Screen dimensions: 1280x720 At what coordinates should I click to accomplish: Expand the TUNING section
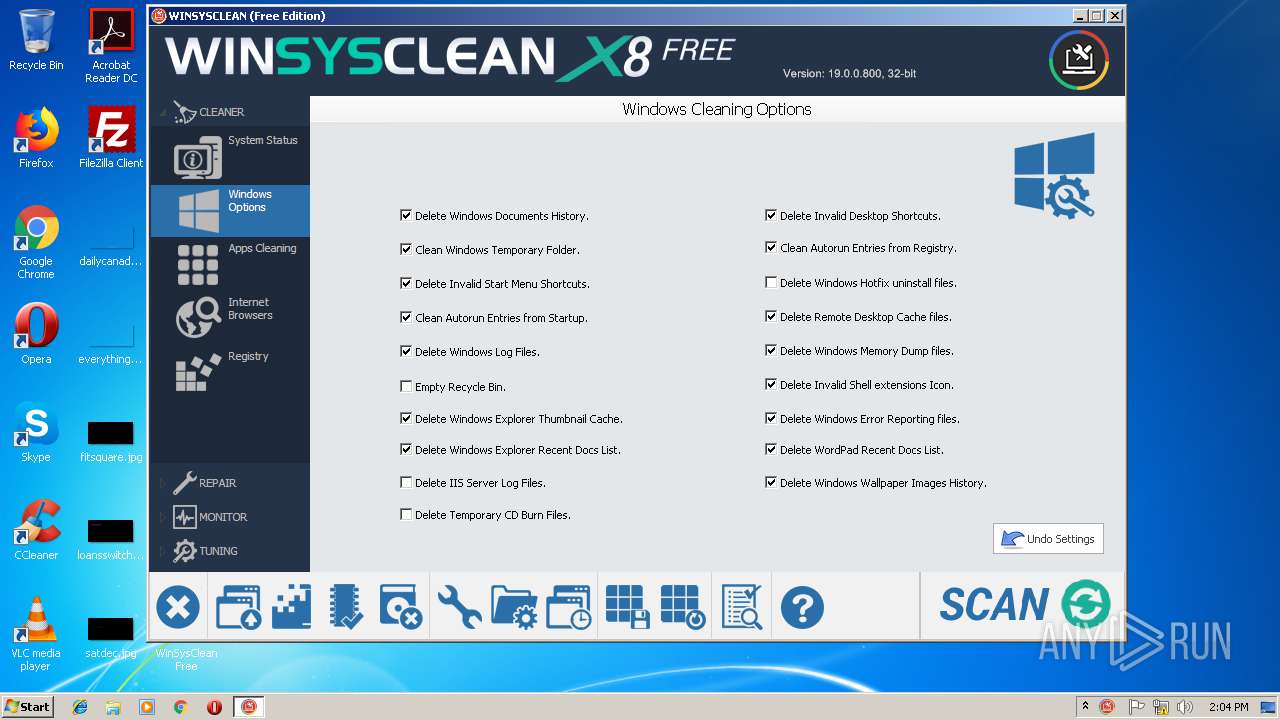pyautogui.click(x=164, y=551)
